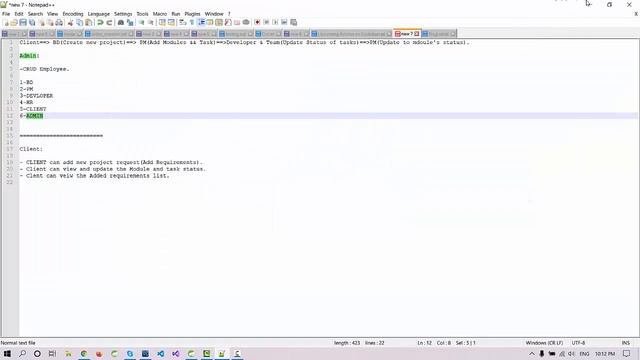The height and width of the screenshot is (360, 640).
Task: Click the Save toolbar icon
Action: (x=23, y=22)
